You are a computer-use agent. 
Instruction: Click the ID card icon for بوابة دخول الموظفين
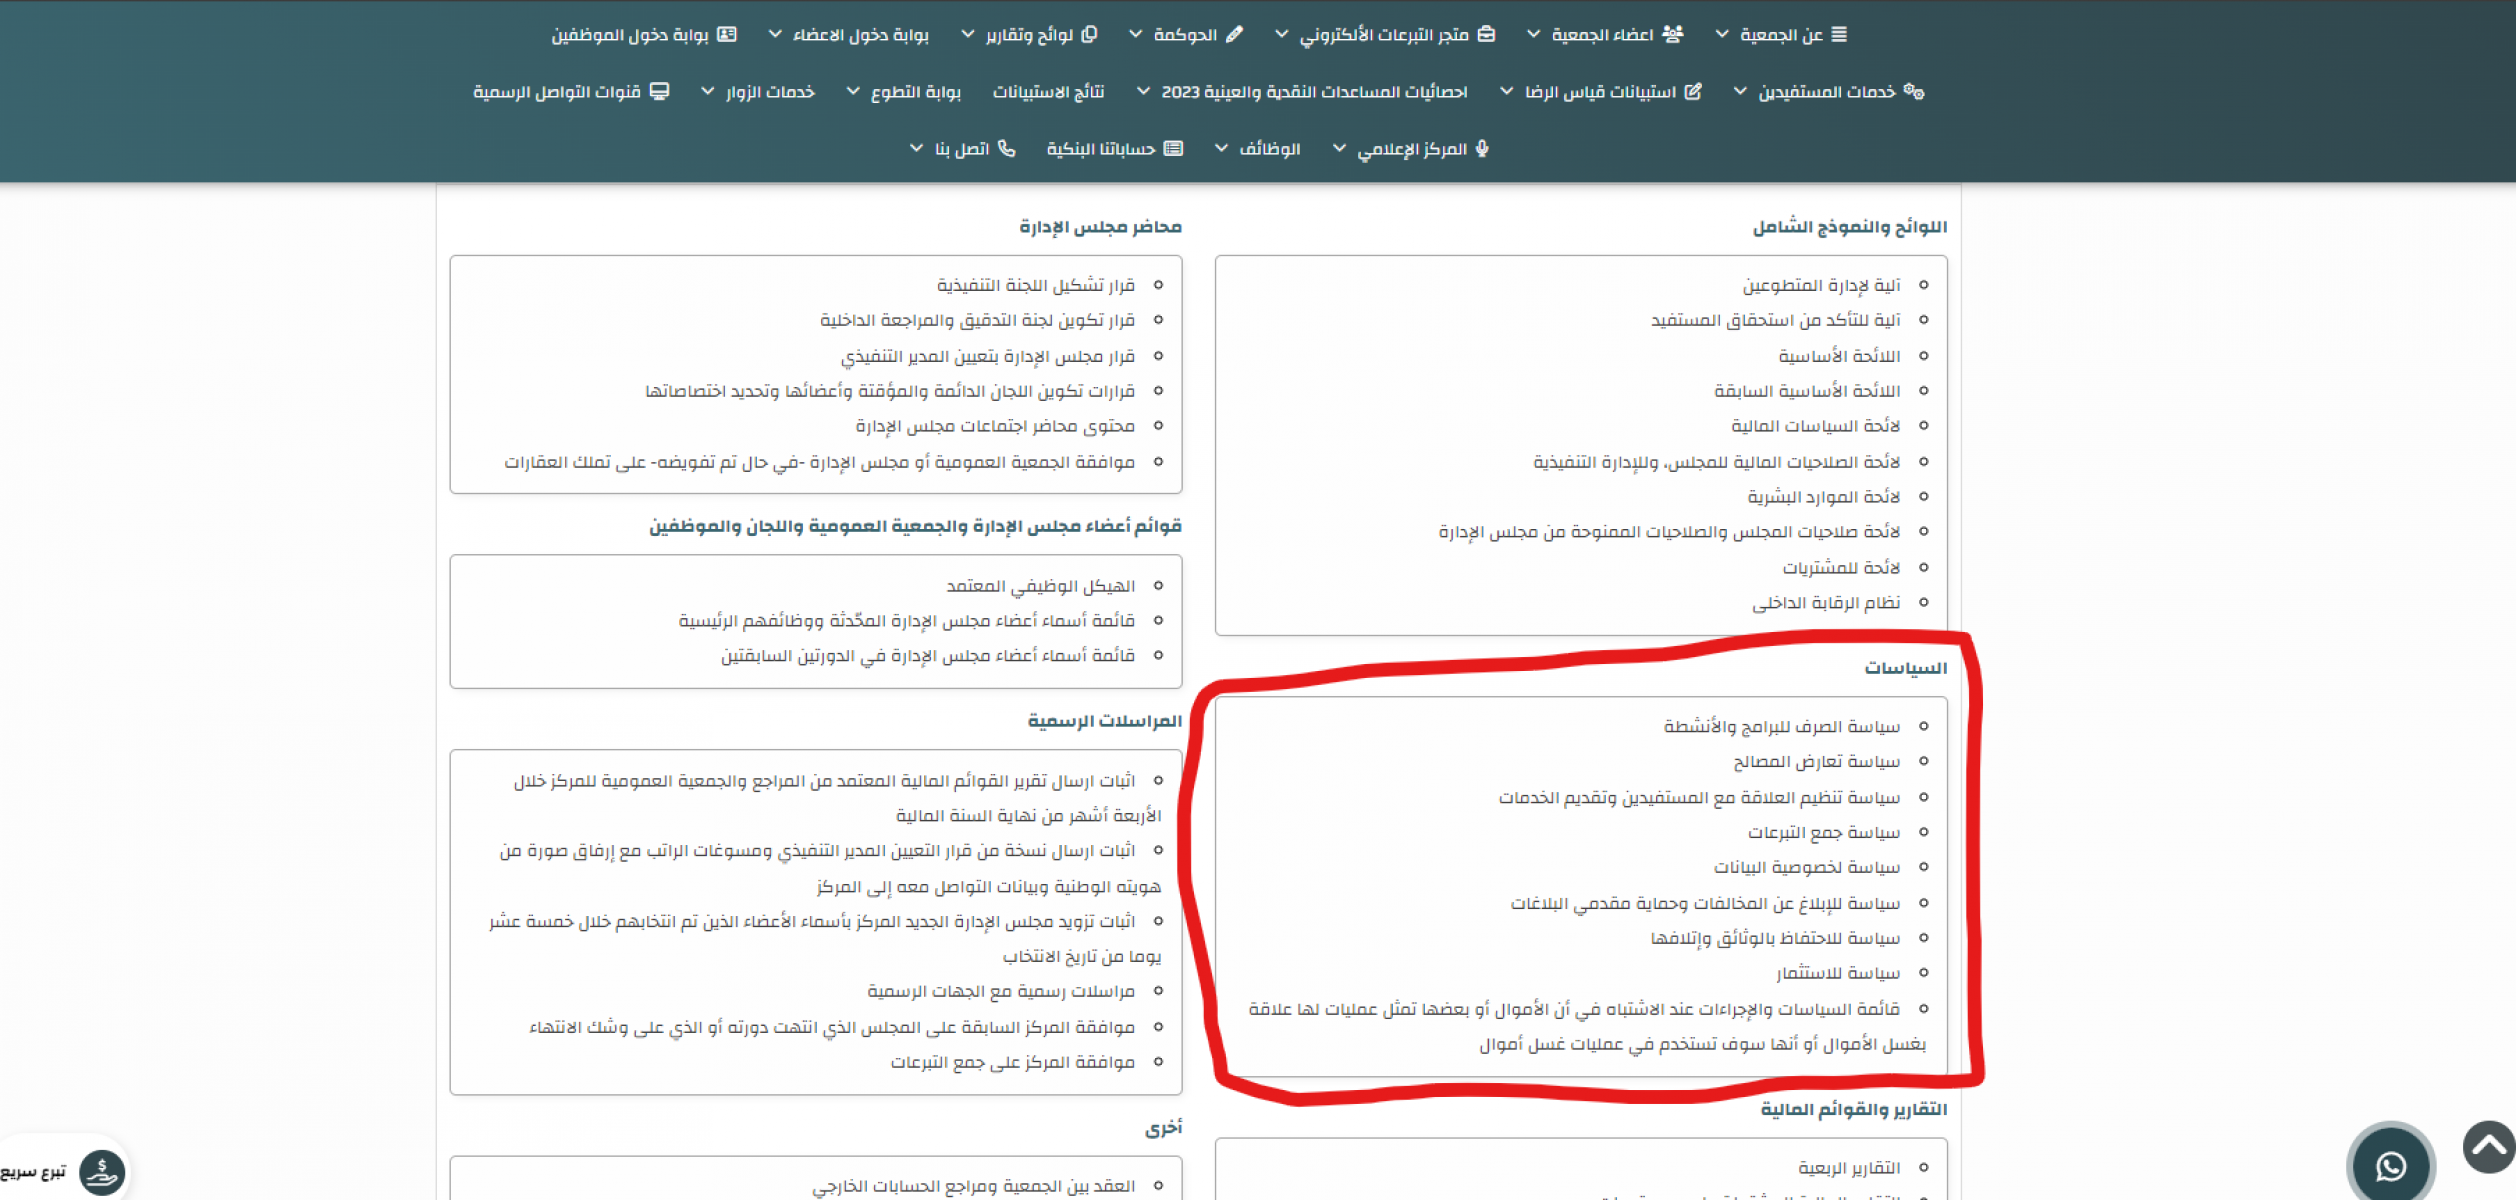pos(727,34)
